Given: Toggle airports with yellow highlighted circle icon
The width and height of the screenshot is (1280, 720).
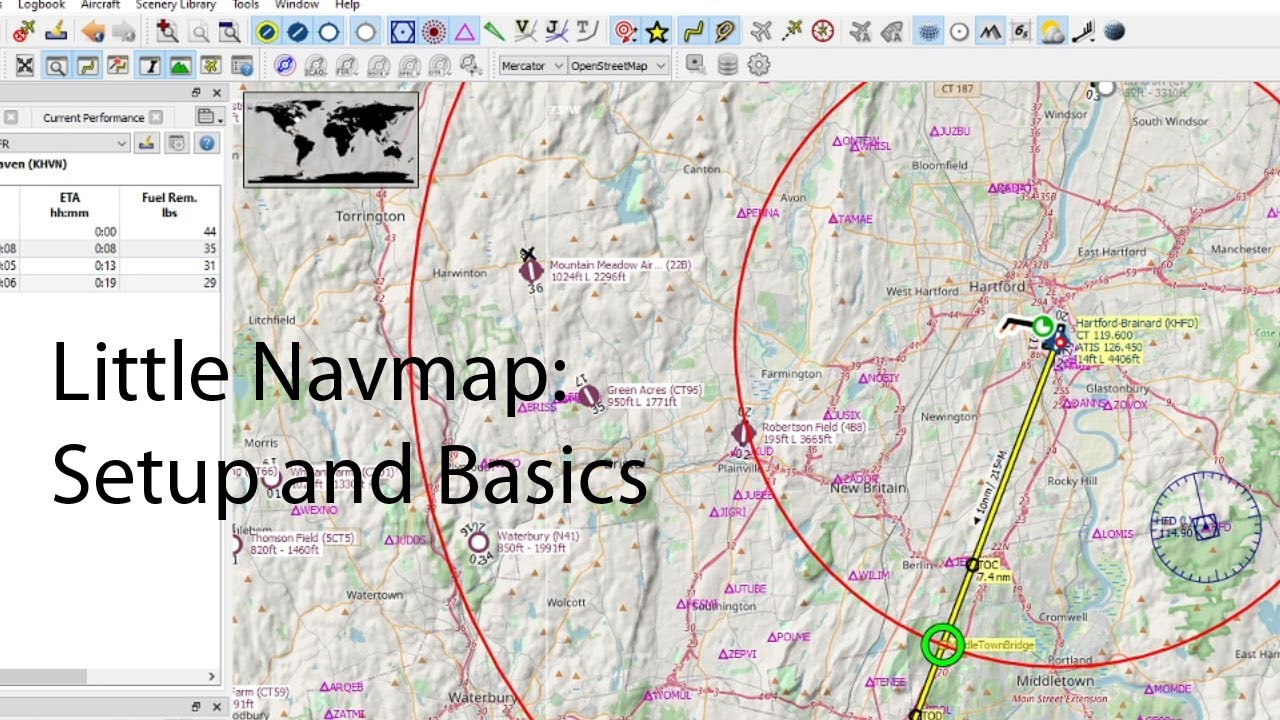Looking at the screenshot, I should tap(267, 32).
